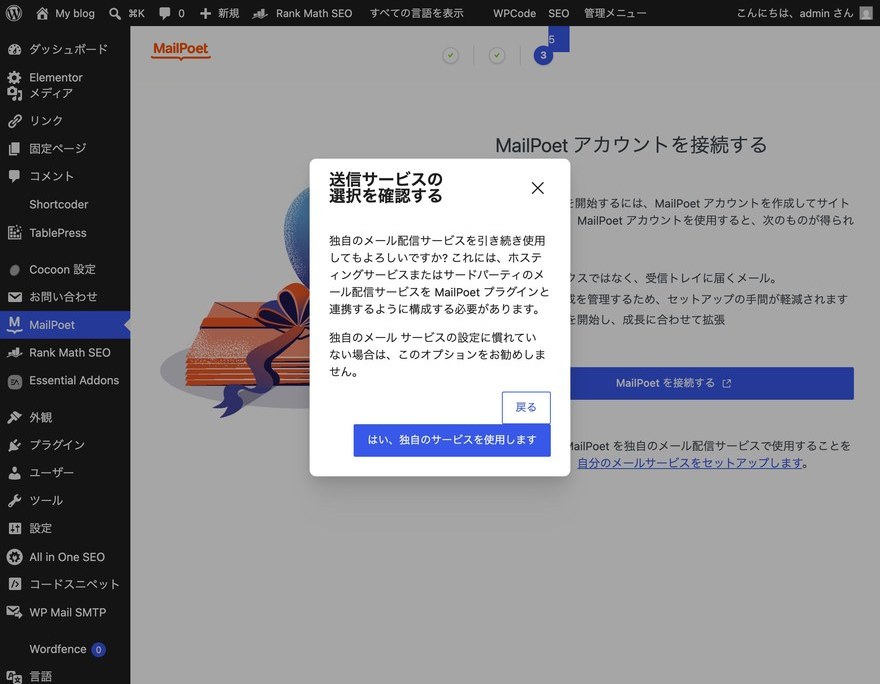The width and height of the screenshot is (880, 684).
Task: Click Rank Math SEO chart icon in admin bar
Action: click(x=260, y=13)
